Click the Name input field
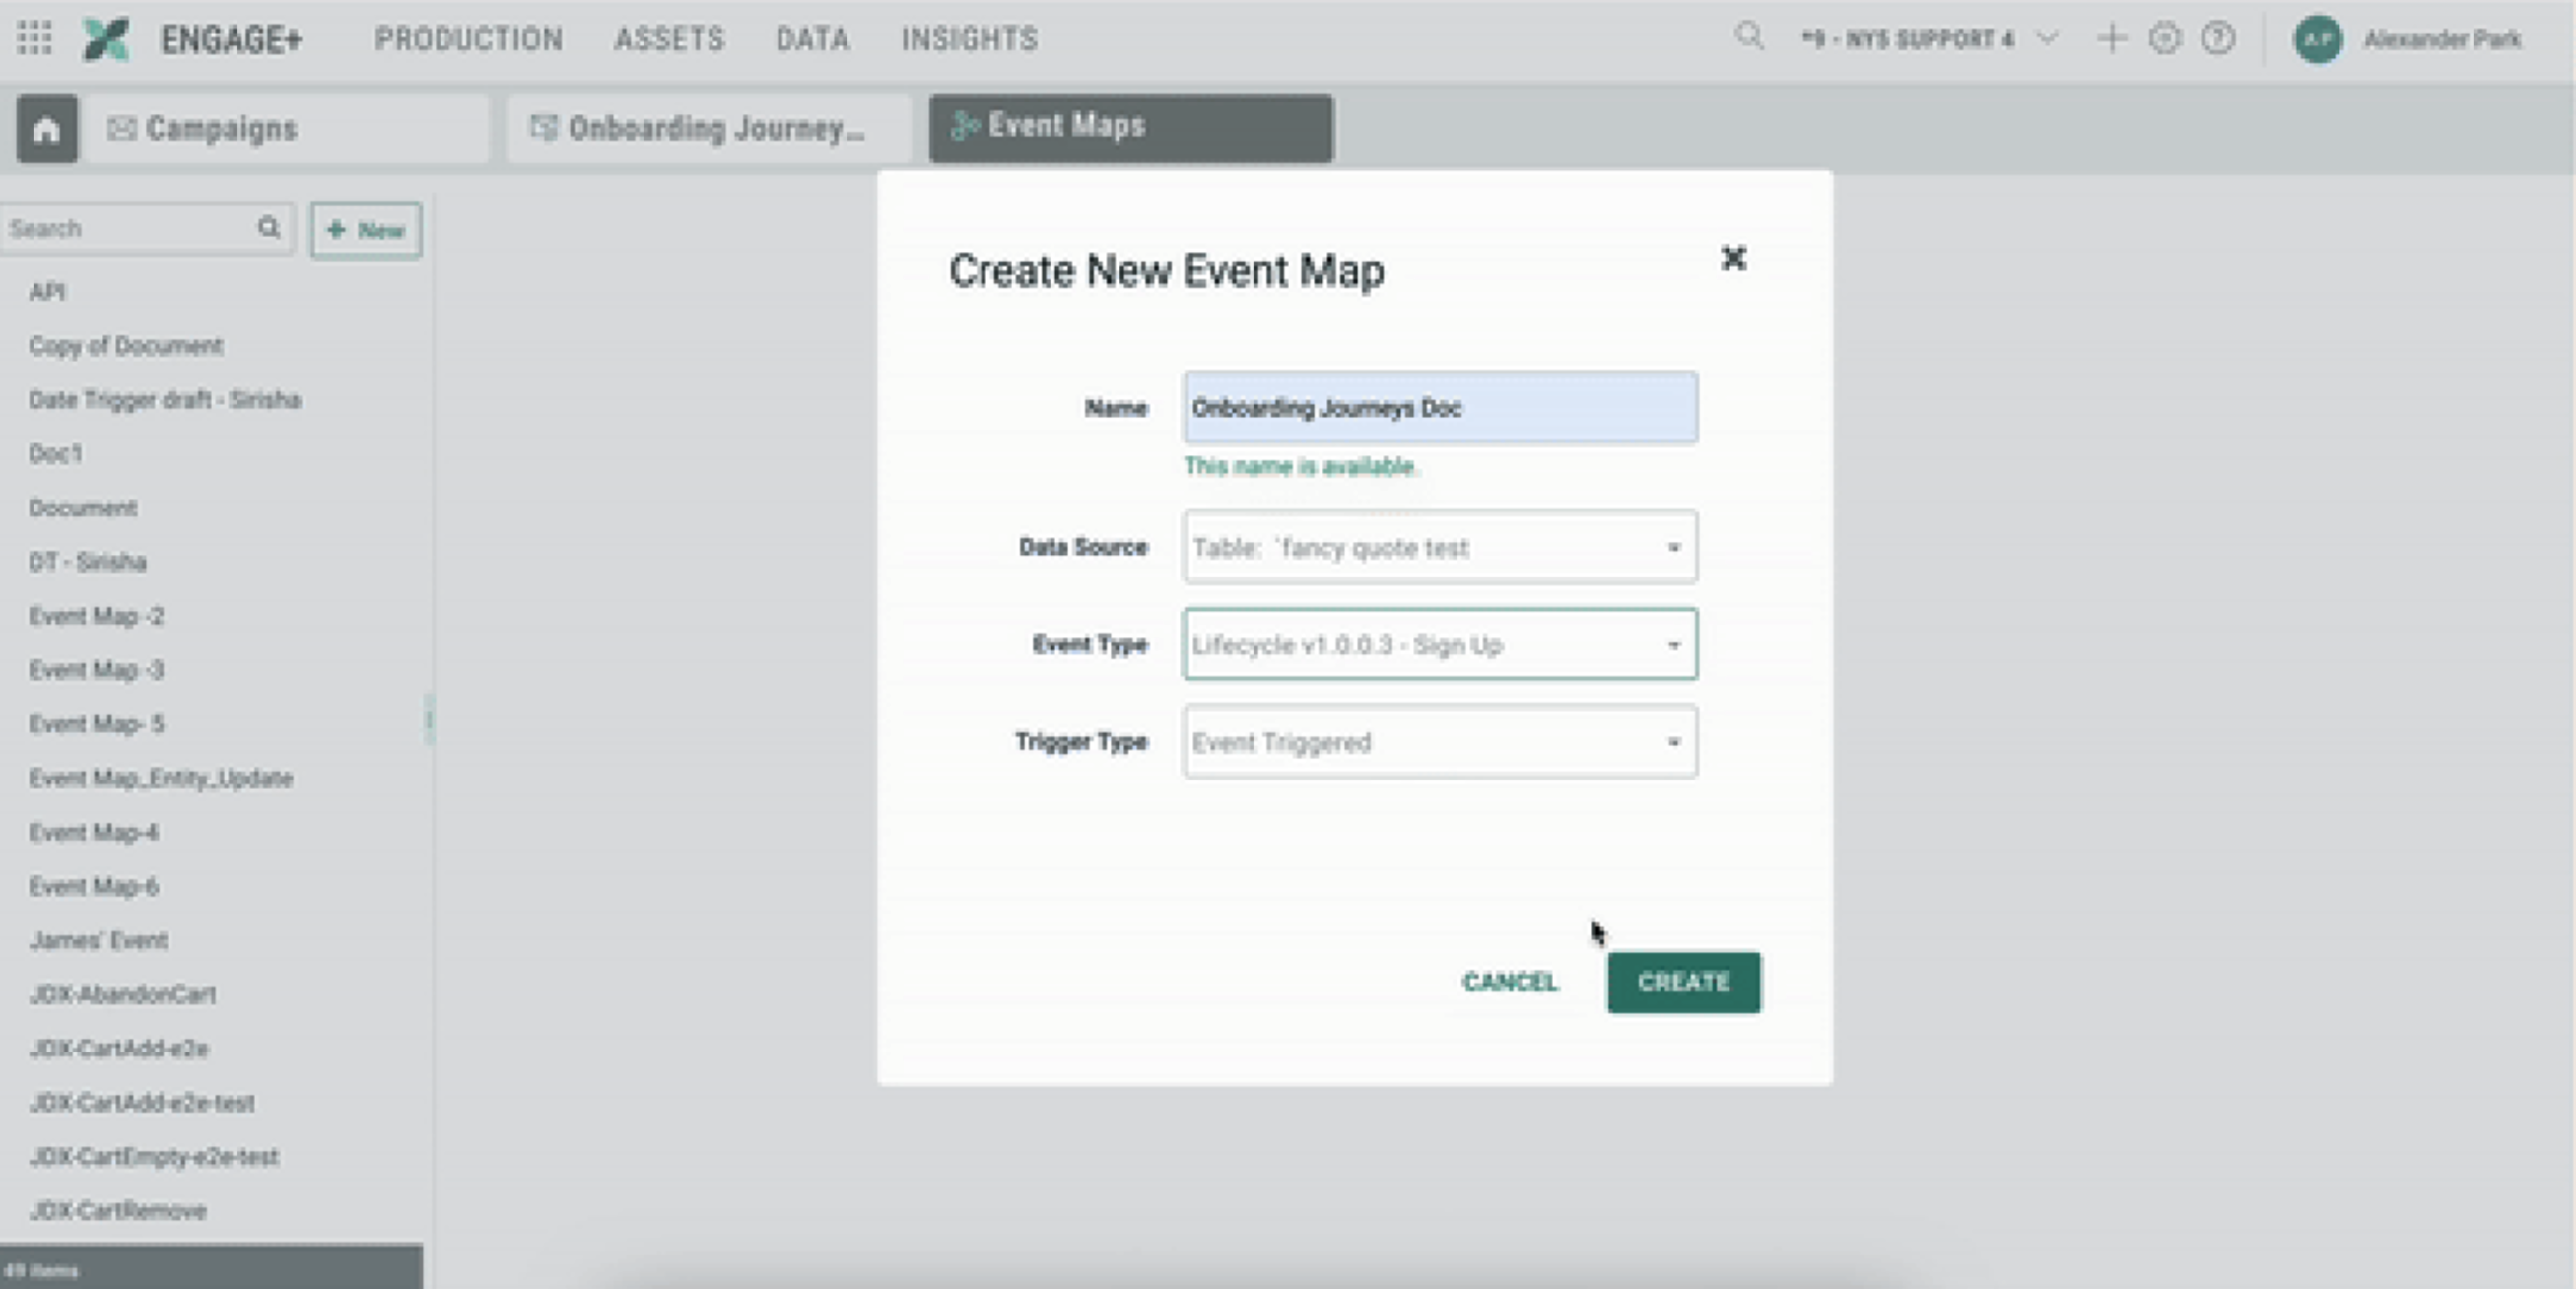Viewport: 2576px width, 1289px height. 1439,408
